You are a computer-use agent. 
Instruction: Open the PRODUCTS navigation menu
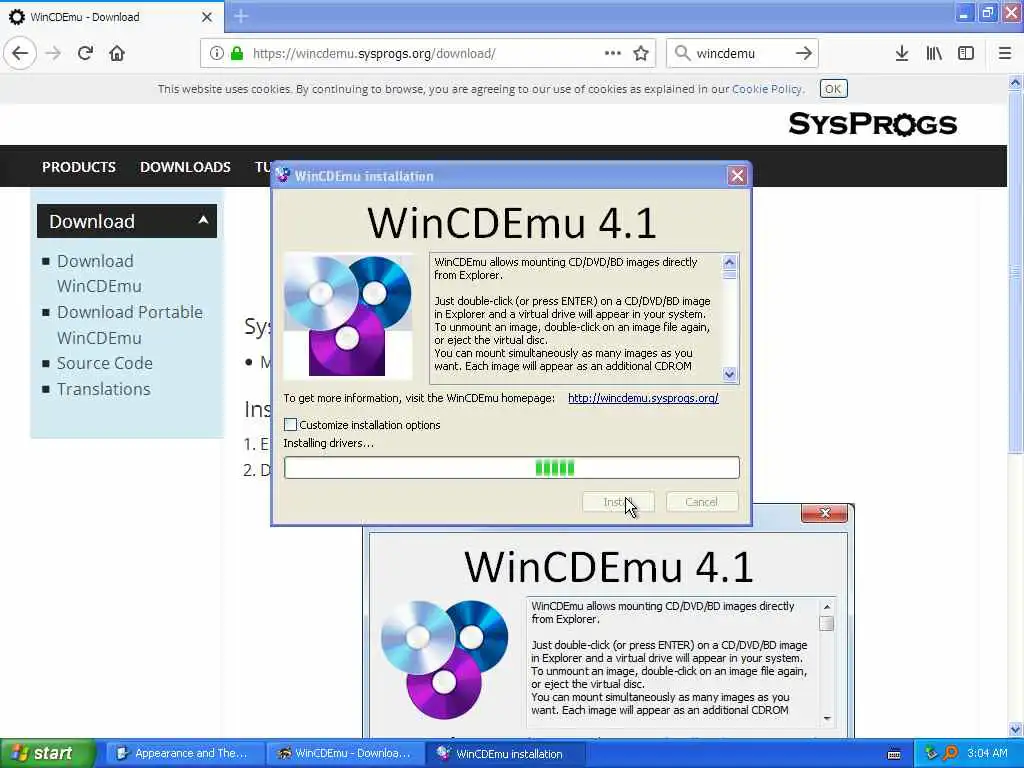79,167
